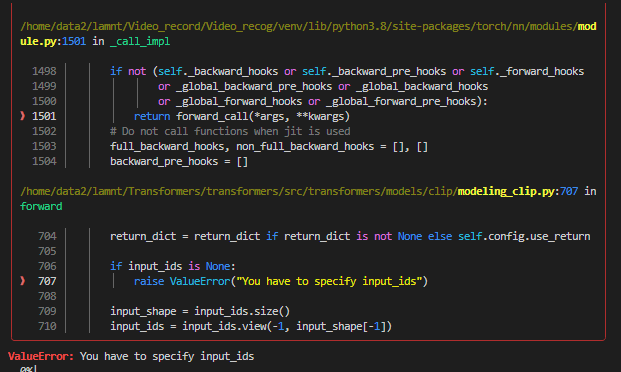The height and width of the screenshot is (372, 621).
Task: Click the red arrow marker at line 707
Action: (23, 280)
